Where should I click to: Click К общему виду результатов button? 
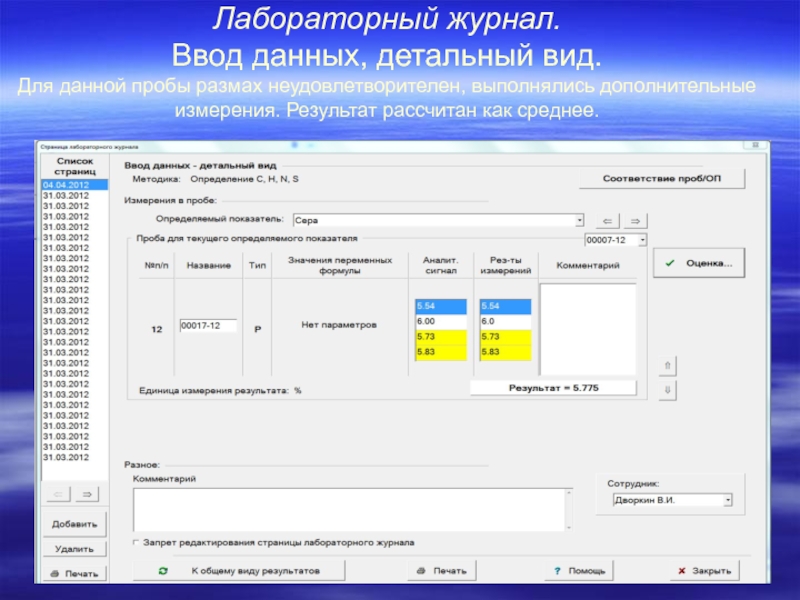point(240,570)
